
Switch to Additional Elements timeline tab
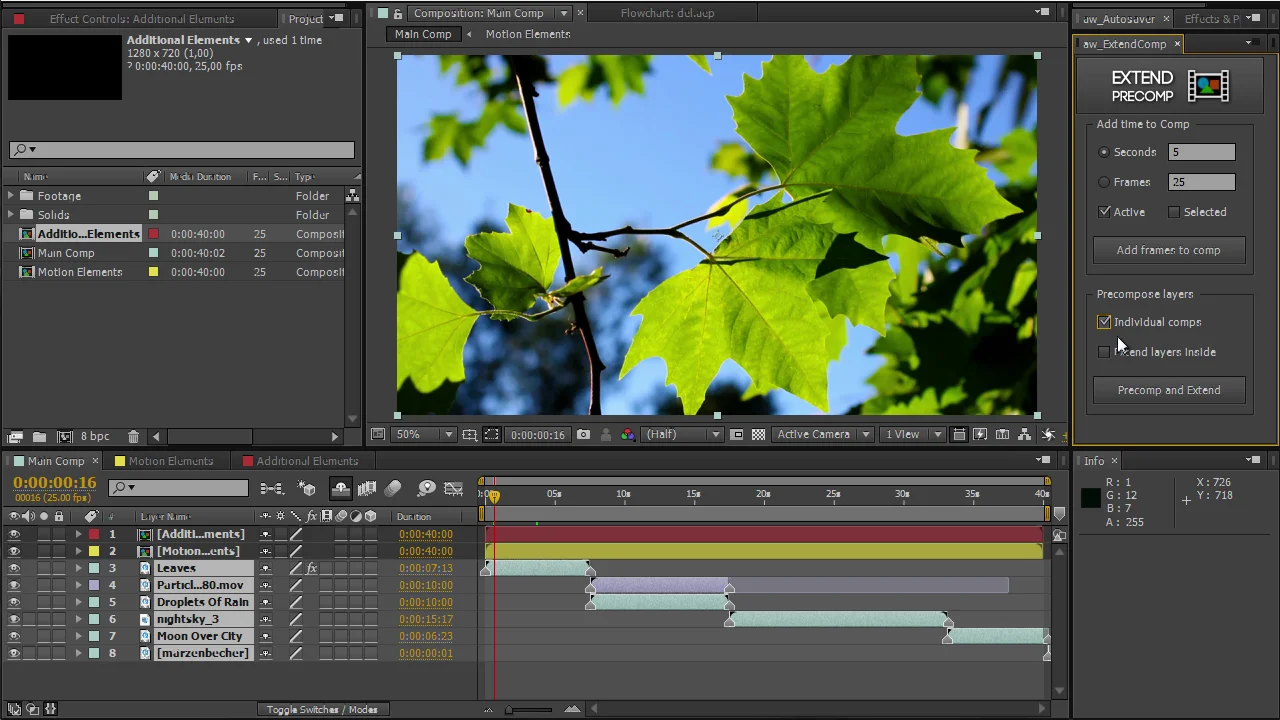point(307,461)
